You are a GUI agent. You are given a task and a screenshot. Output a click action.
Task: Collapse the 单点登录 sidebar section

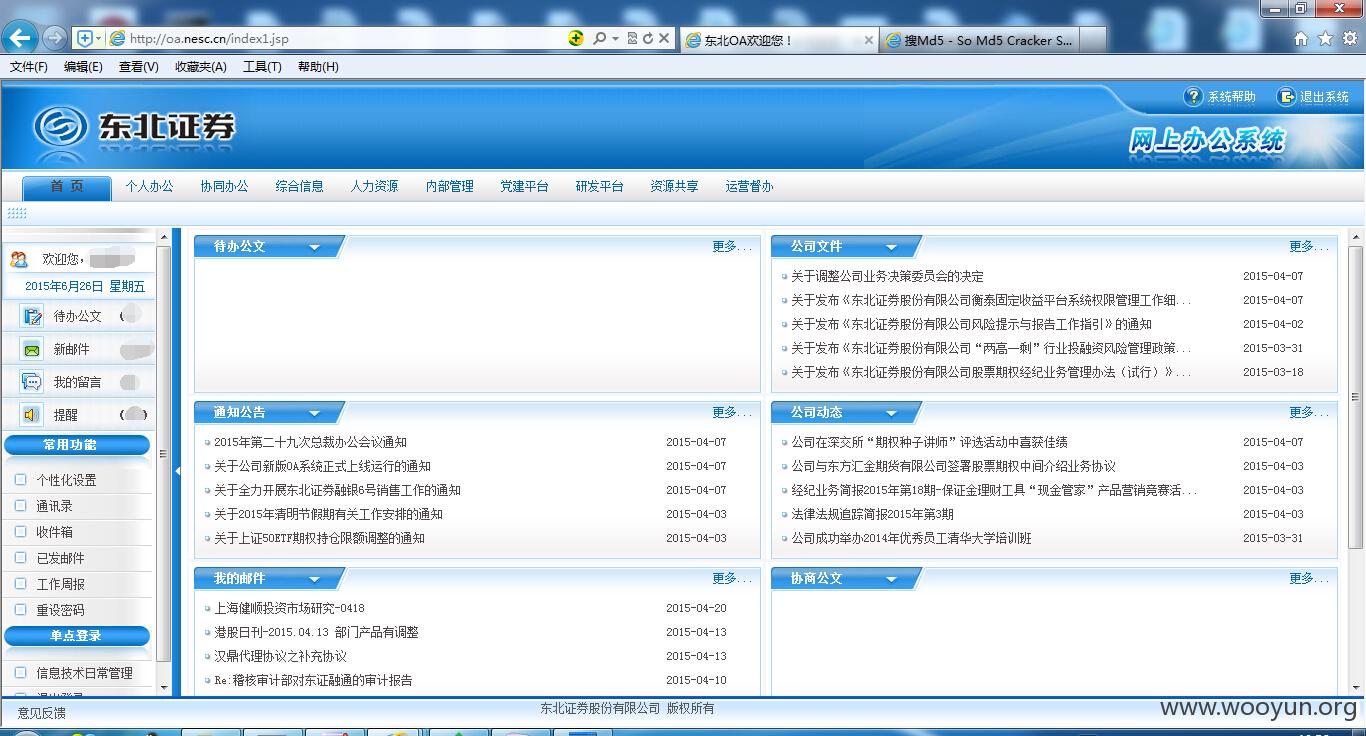[x=77, y=636]
